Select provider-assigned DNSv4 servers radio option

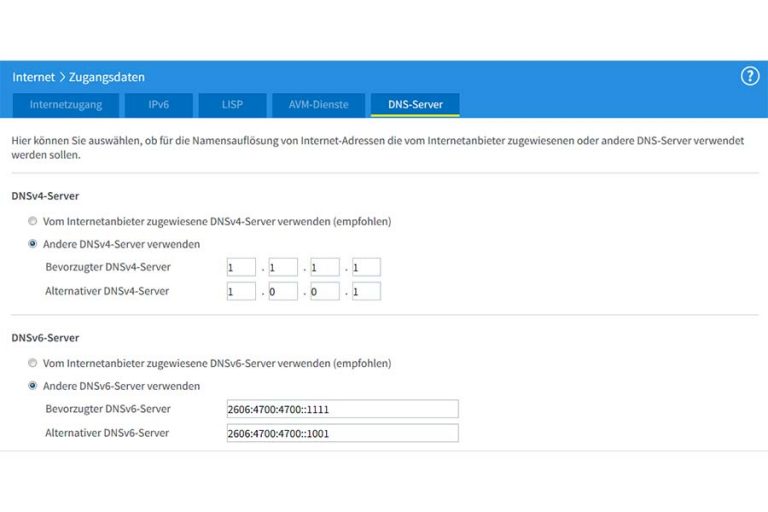tap(33, 221)
